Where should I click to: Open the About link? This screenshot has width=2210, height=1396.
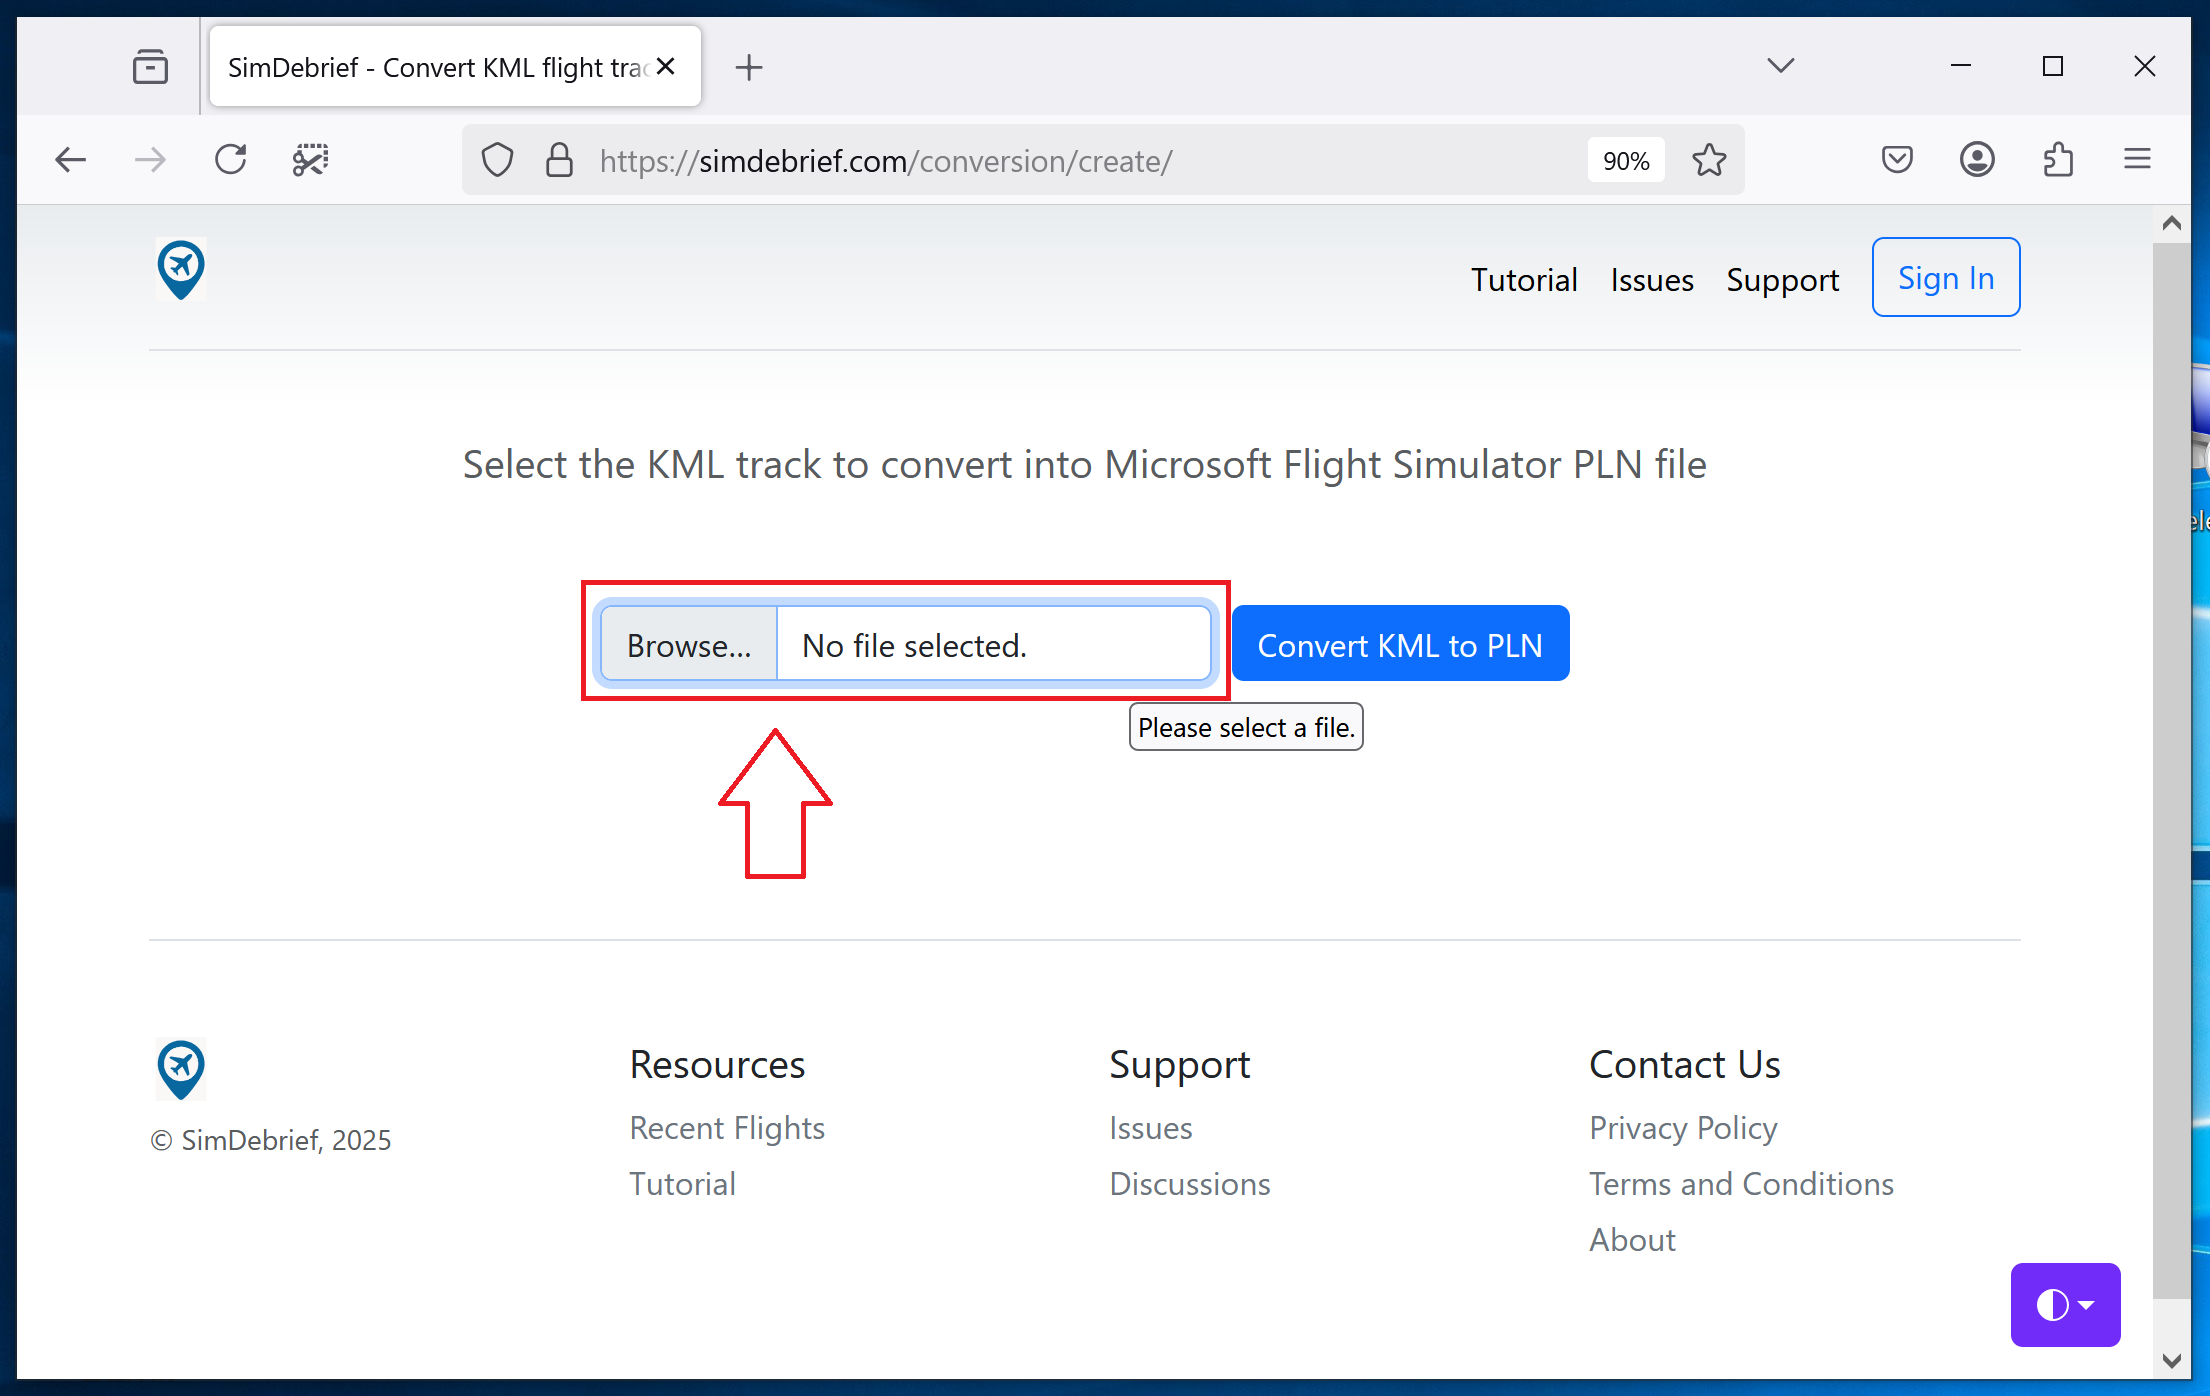point(1632,1240)
